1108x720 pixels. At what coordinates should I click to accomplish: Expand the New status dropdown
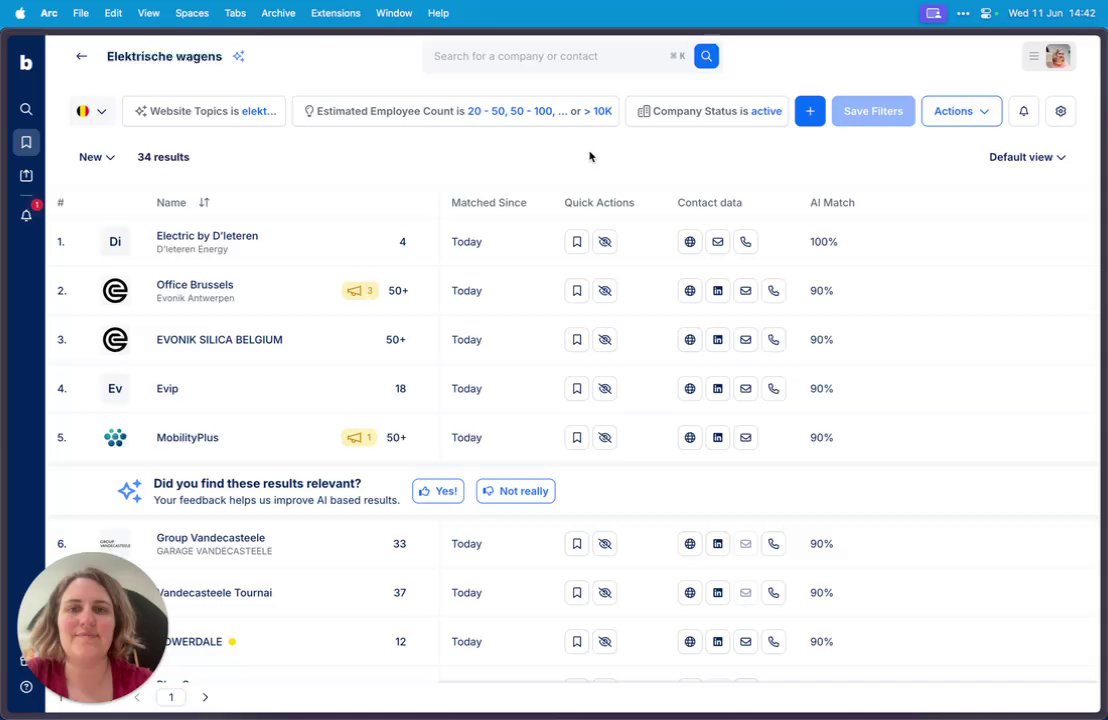coord(97,157)
